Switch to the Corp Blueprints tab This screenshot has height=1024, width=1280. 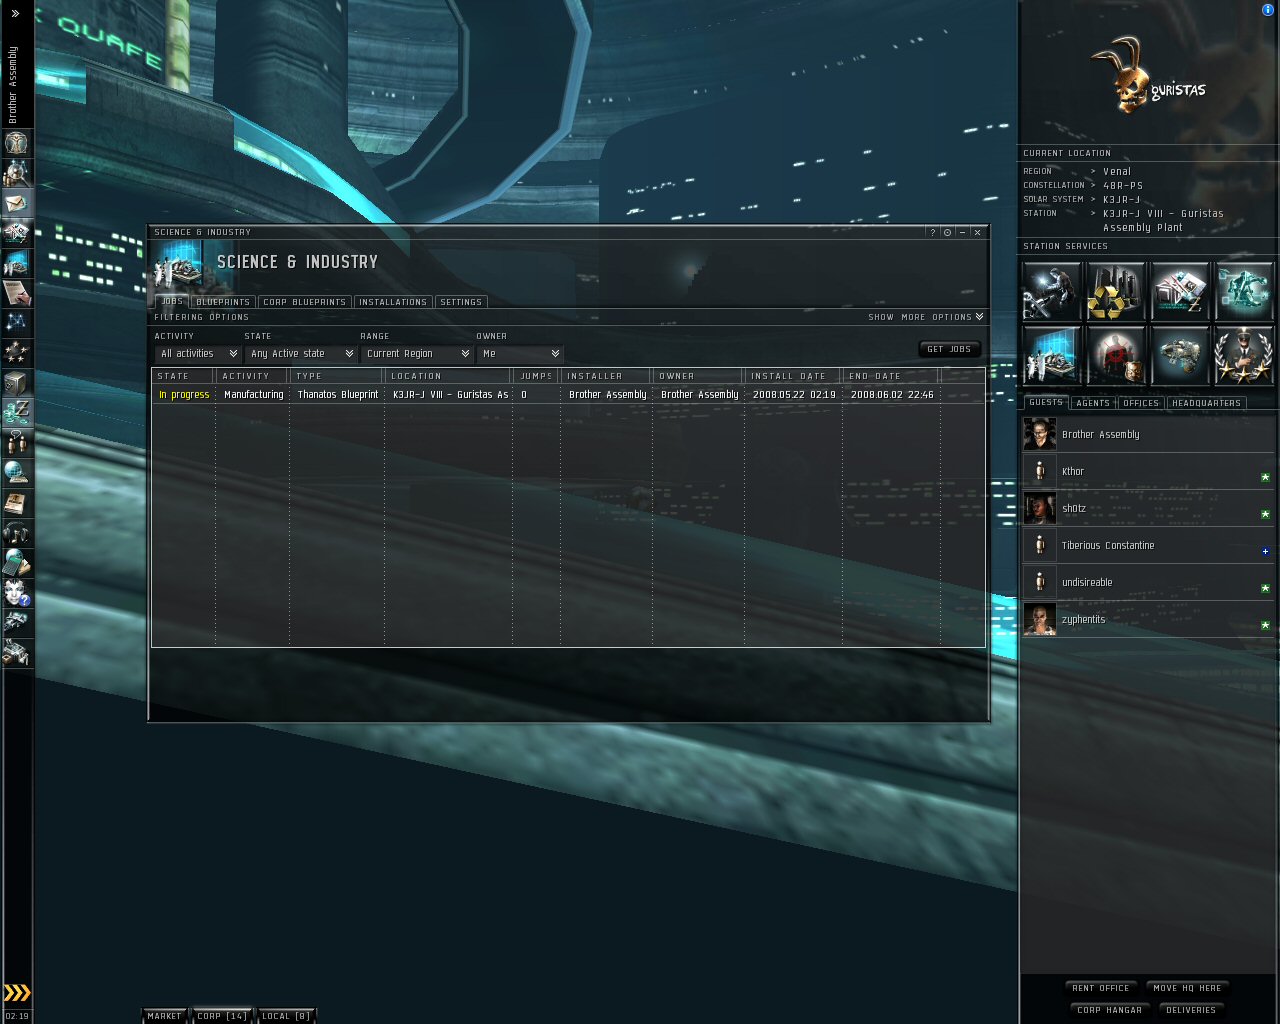tap(304, 302)
